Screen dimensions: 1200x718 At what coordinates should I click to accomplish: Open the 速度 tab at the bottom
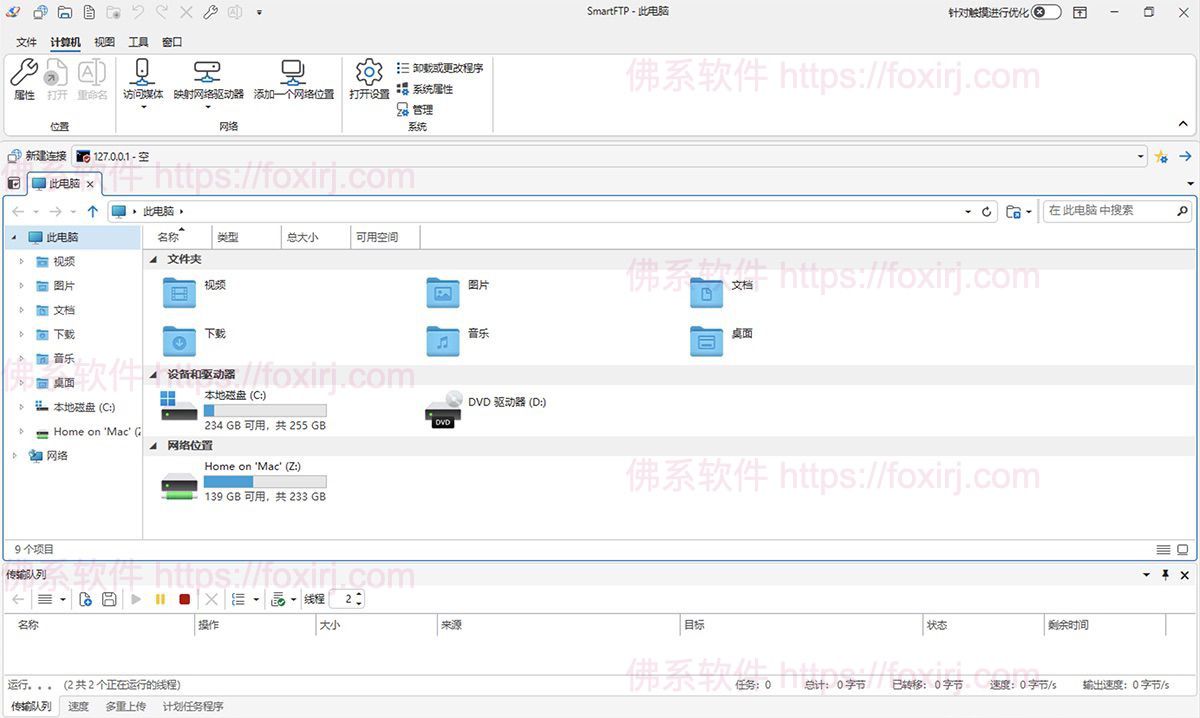coord(78,706)
